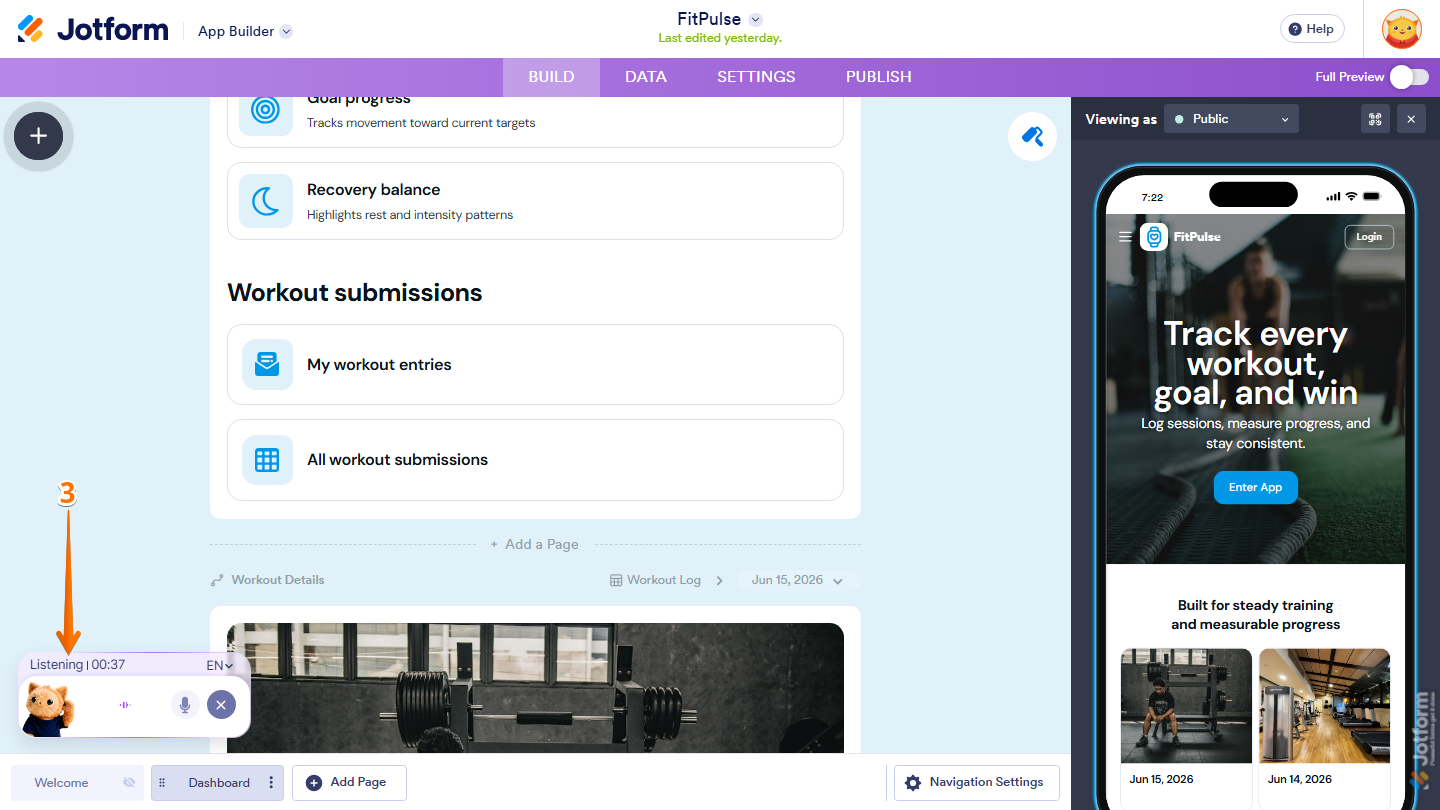Open the Workout Log table link
Viewport: 1440px width, 810px height.
click(x=655, y=580)
